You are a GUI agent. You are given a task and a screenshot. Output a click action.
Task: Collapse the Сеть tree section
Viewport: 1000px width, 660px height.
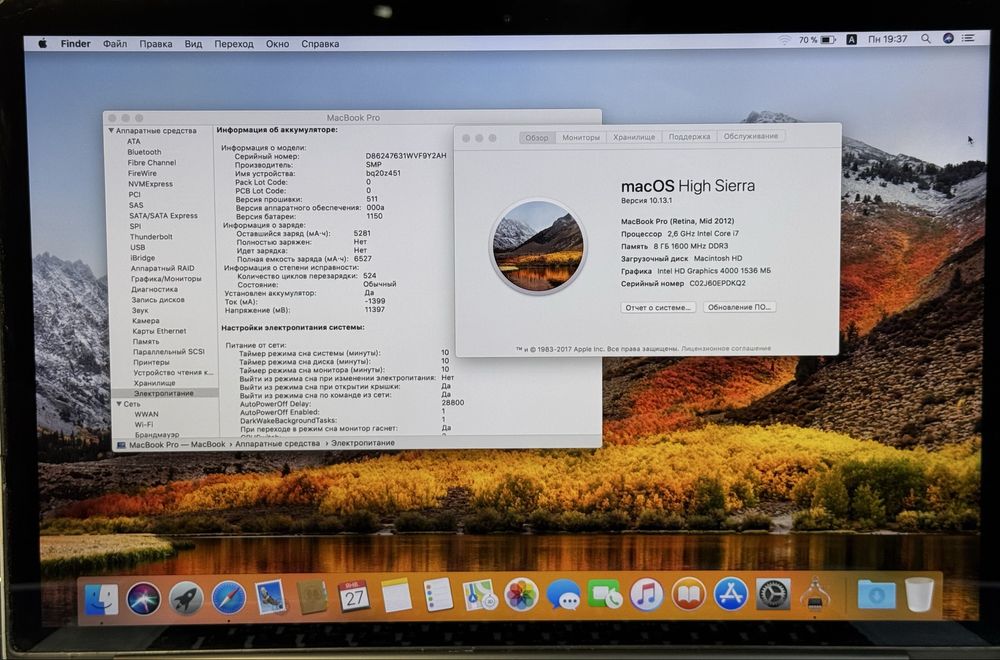[119, 404]
